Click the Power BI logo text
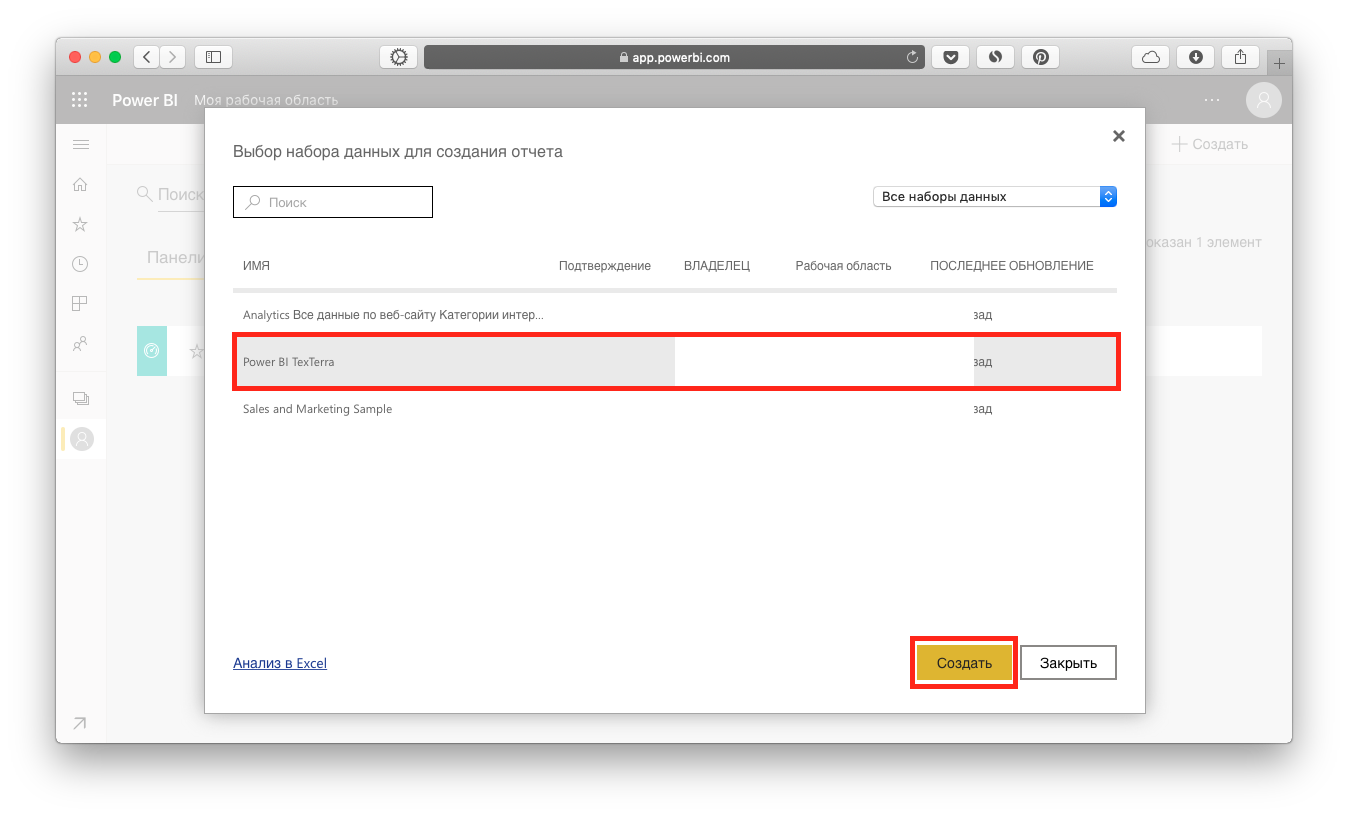Viewport: 1348px width, 817px height. tap(145, 100)
